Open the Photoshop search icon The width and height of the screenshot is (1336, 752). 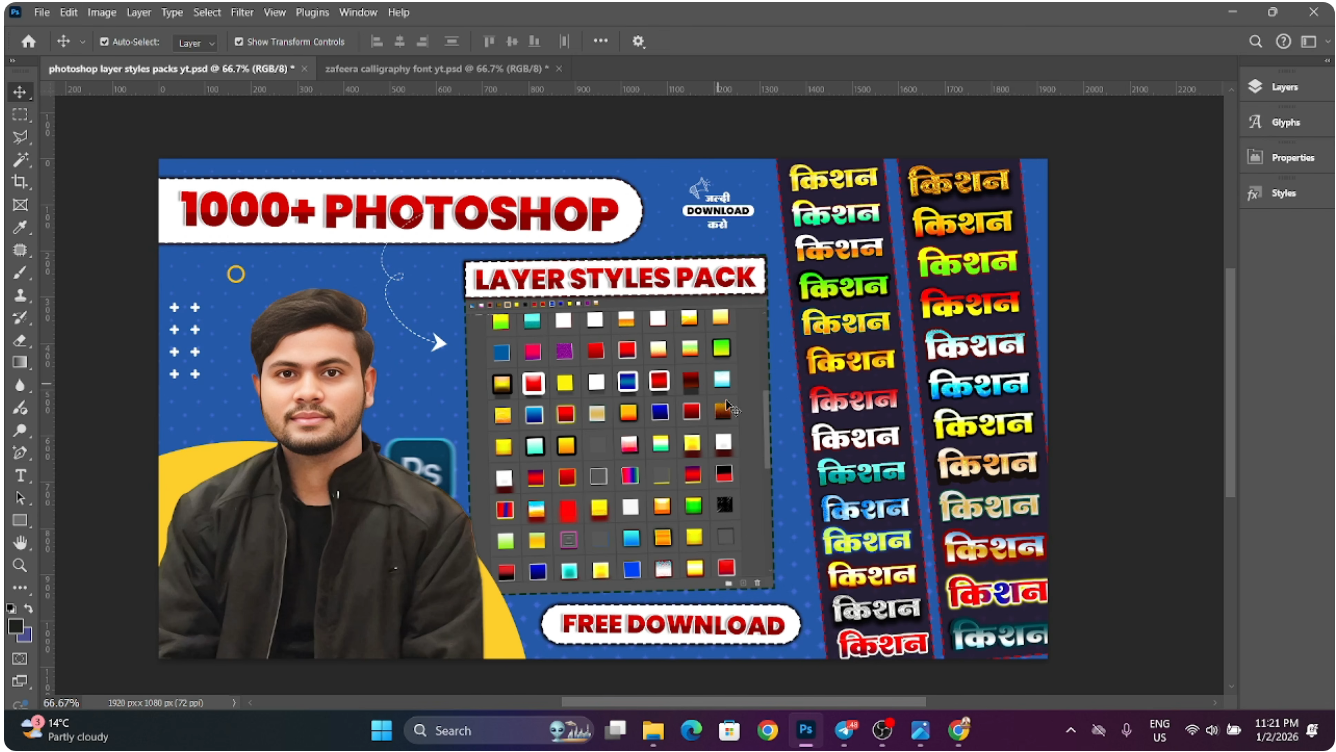click(1256, 42)
